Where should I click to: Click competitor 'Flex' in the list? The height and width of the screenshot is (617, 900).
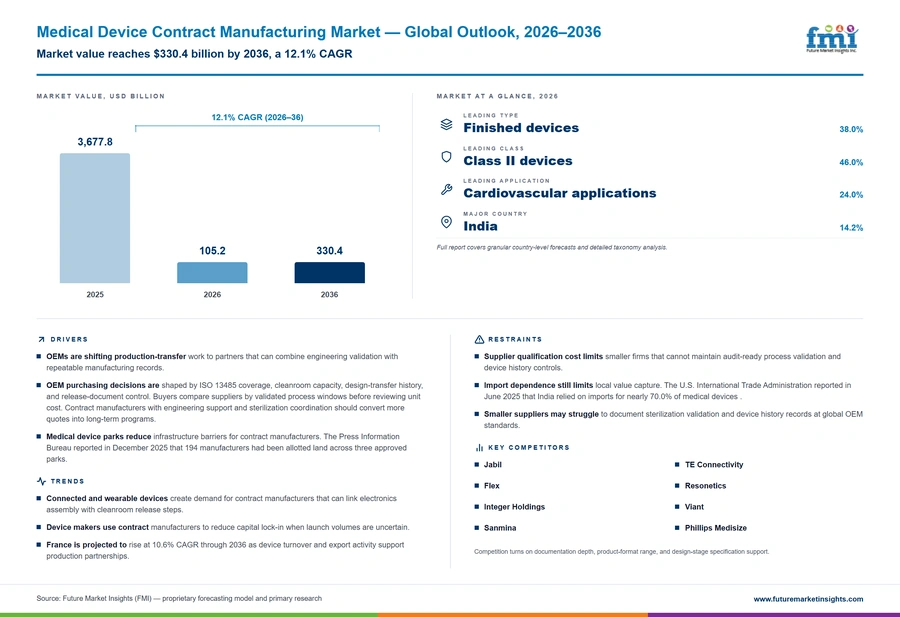491,486
